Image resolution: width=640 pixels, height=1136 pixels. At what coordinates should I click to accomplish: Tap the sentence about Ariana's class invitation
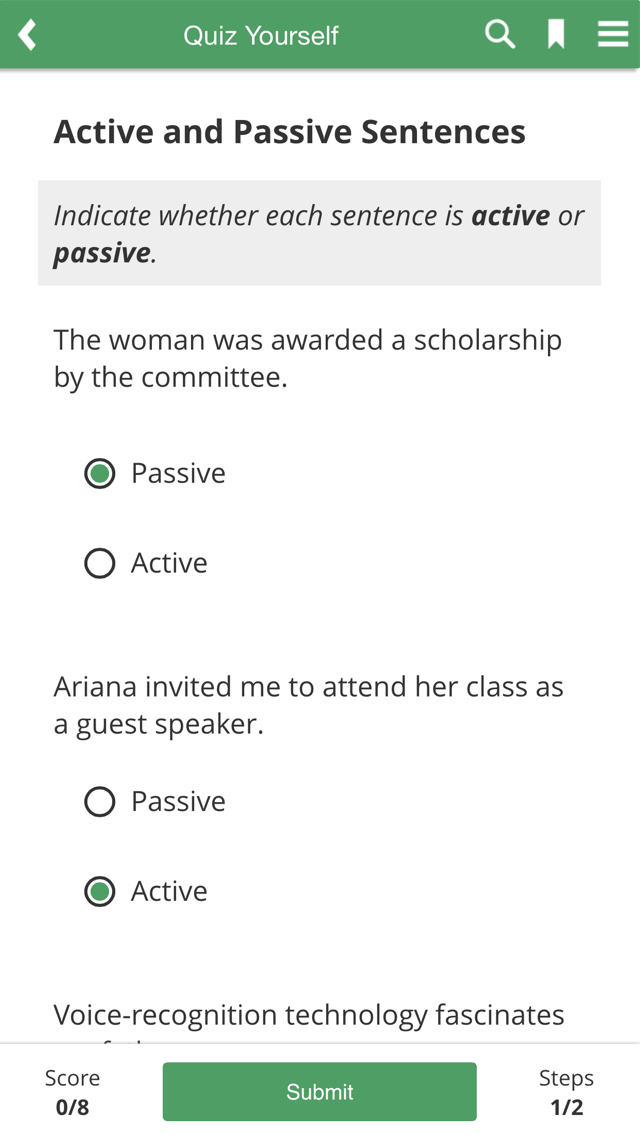[x=309, y=706]
